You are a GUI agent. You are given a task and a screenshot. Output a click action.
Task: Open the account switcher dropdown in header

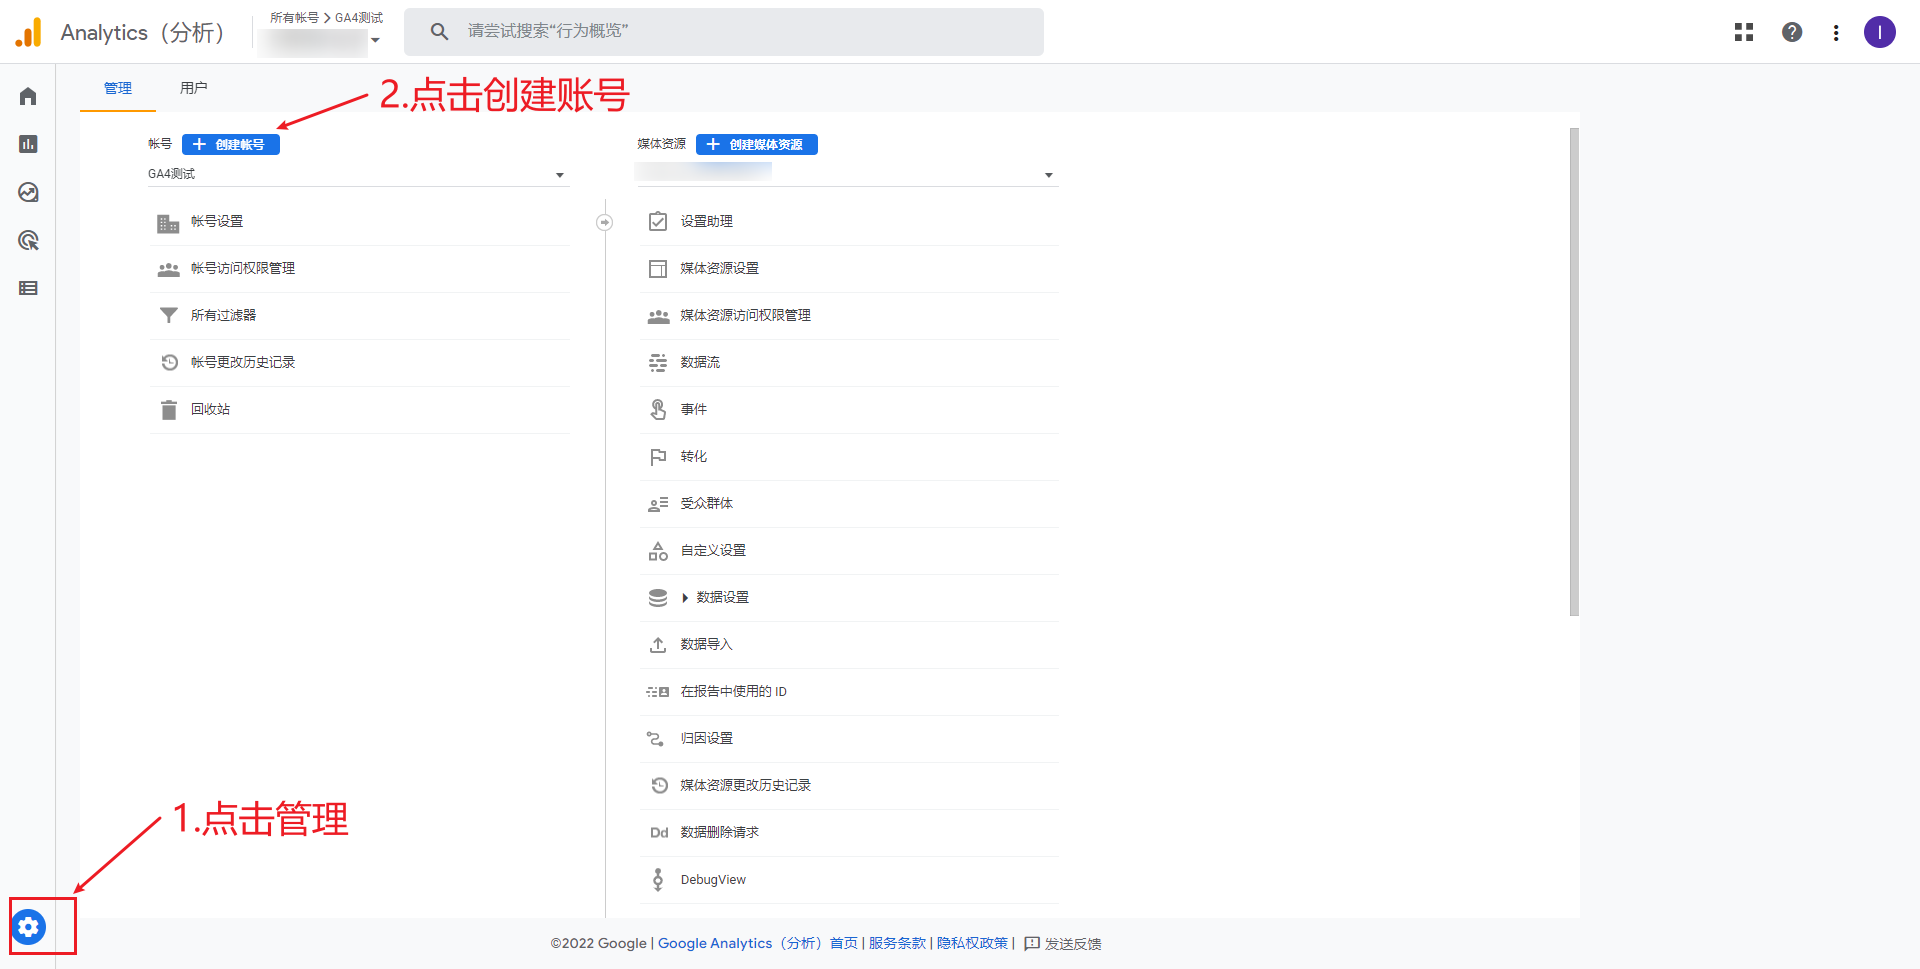click(x=375, y=41)
